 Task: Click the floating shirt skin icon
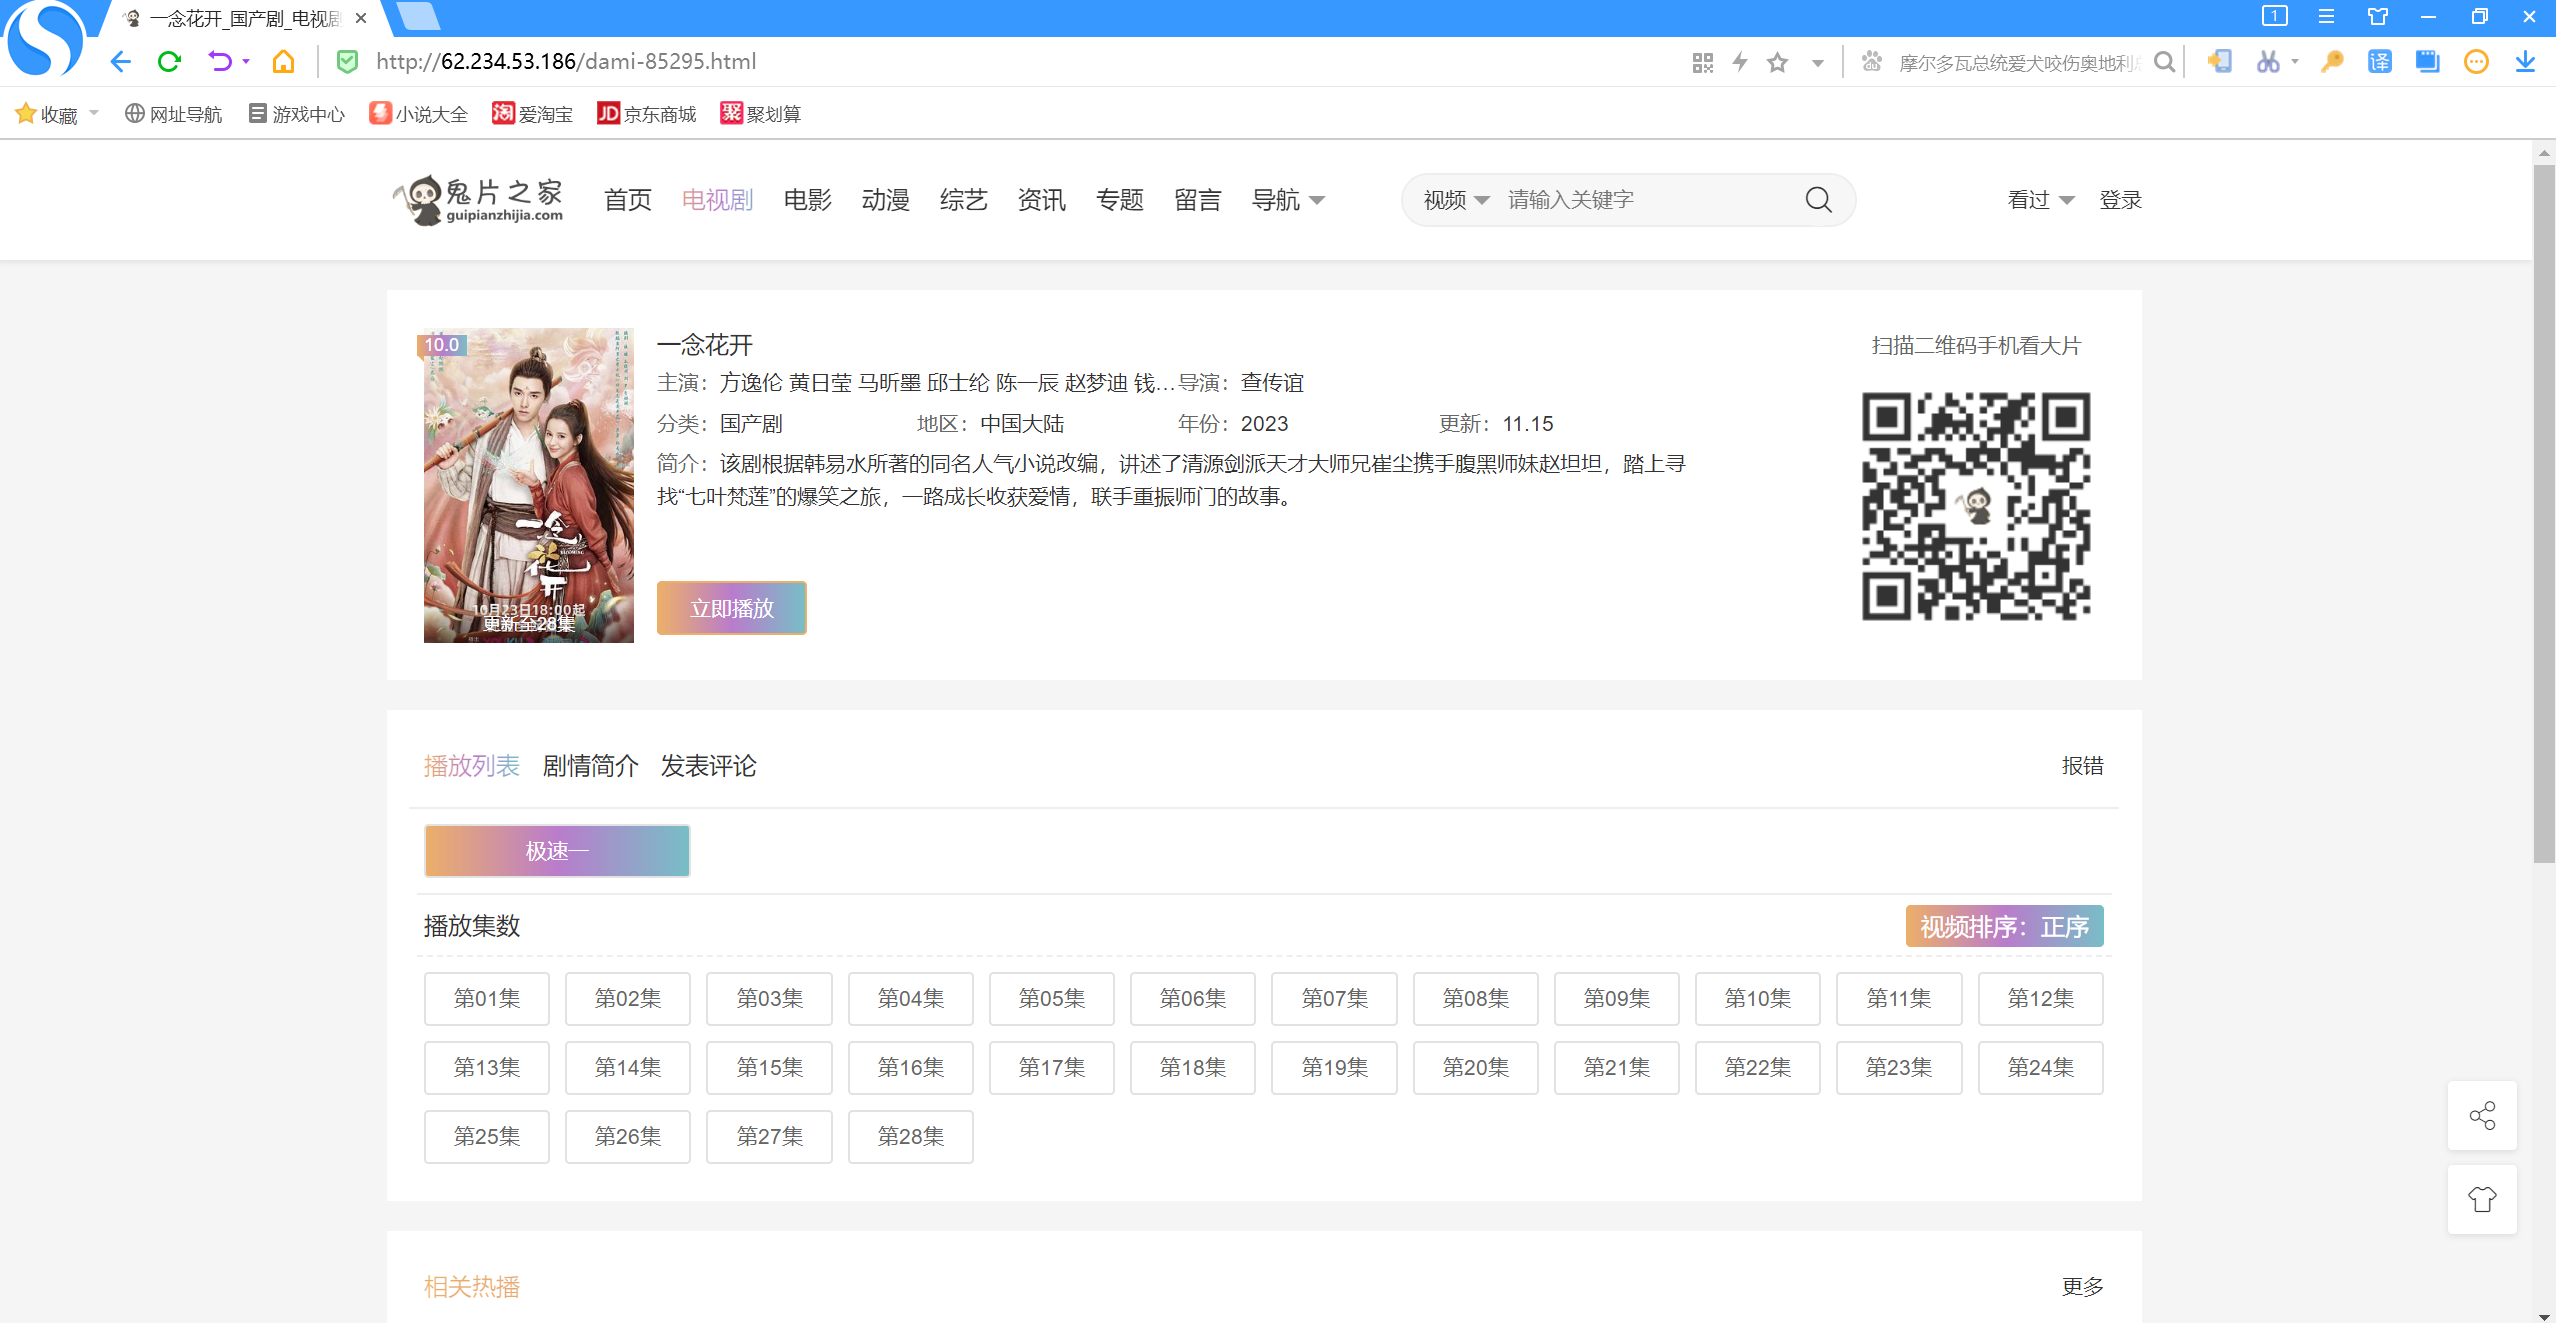click(2482, 1199)
